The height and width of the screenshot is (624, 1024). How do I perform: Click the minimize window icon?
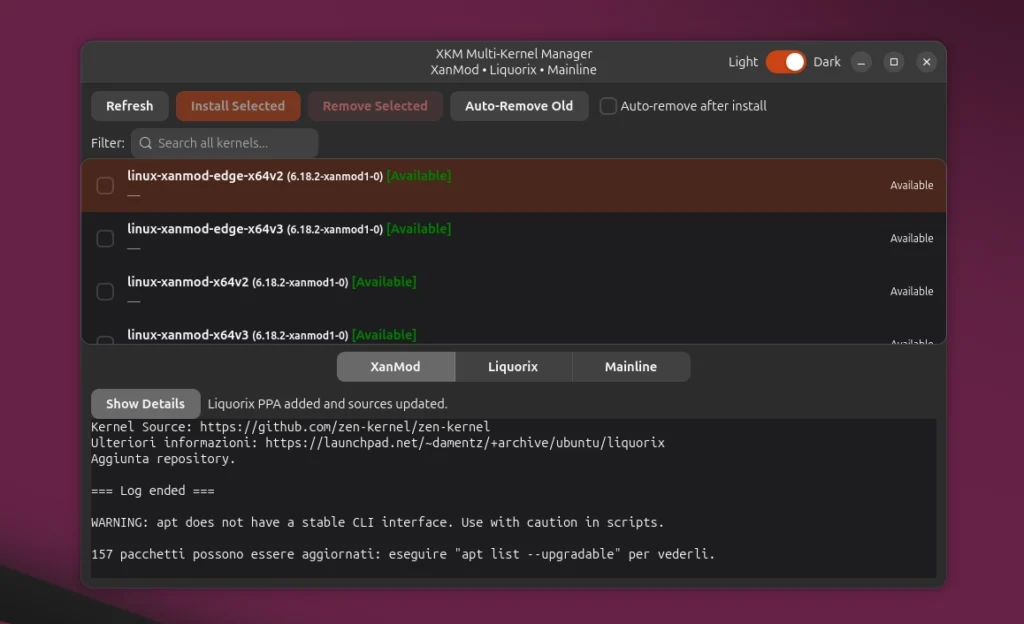click(860, 61)
